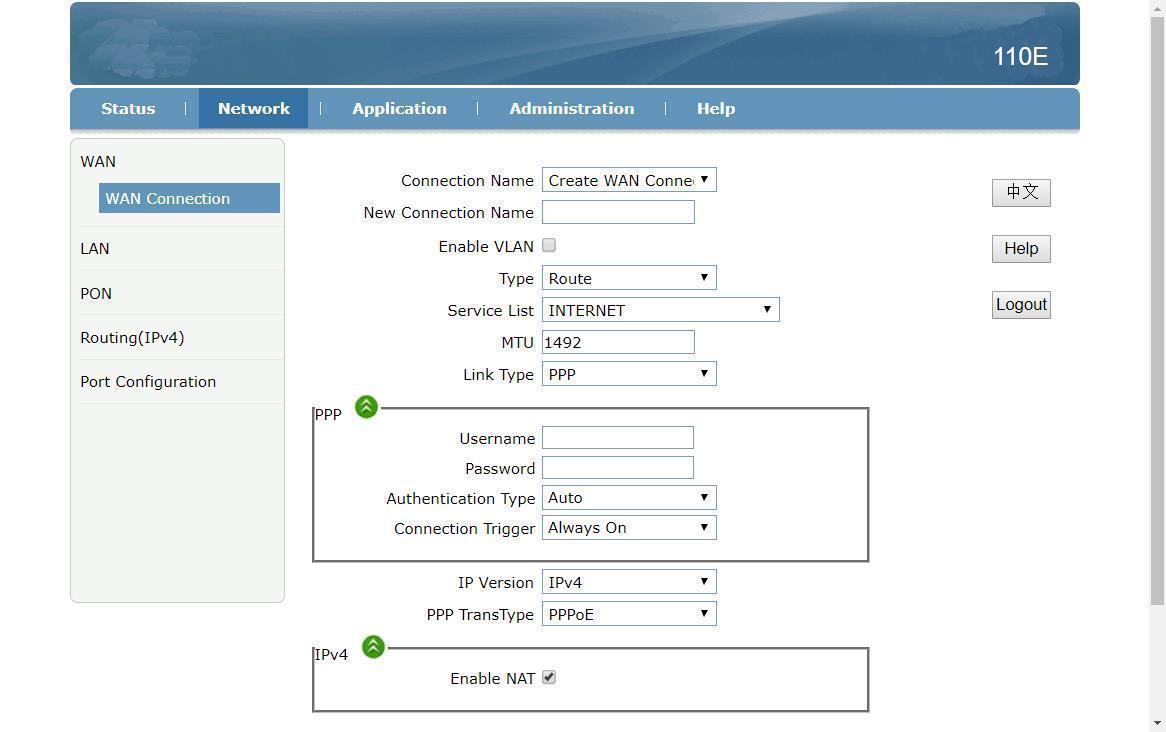This screenshot has width=1166, height=732.
Task: Collapse the IPv4 section with green arrow icon
Action: click(373, 647)
